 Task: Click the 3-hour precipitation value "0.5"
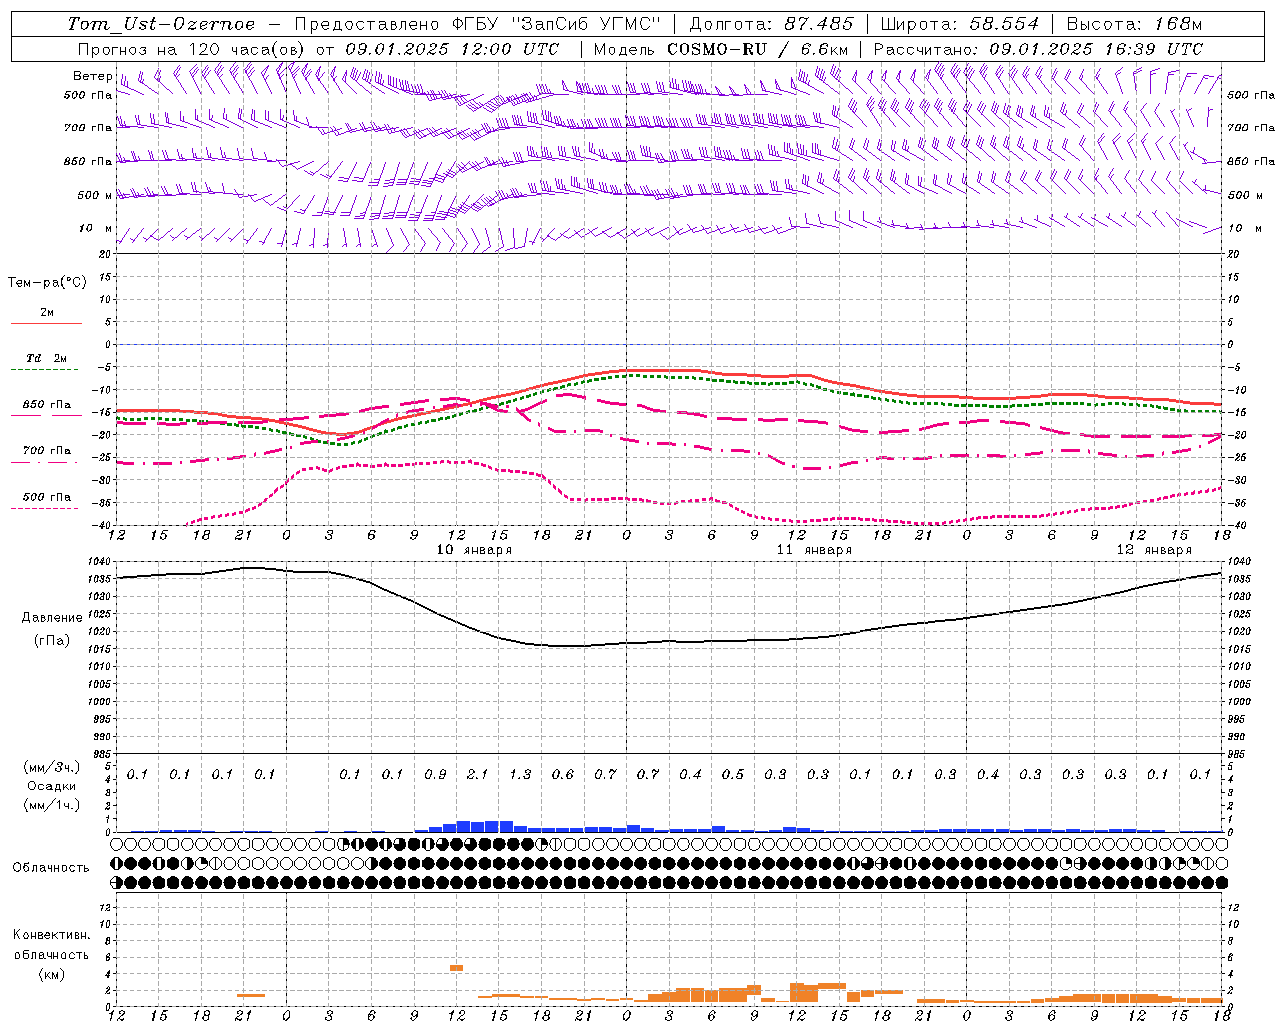pos(733,774)
